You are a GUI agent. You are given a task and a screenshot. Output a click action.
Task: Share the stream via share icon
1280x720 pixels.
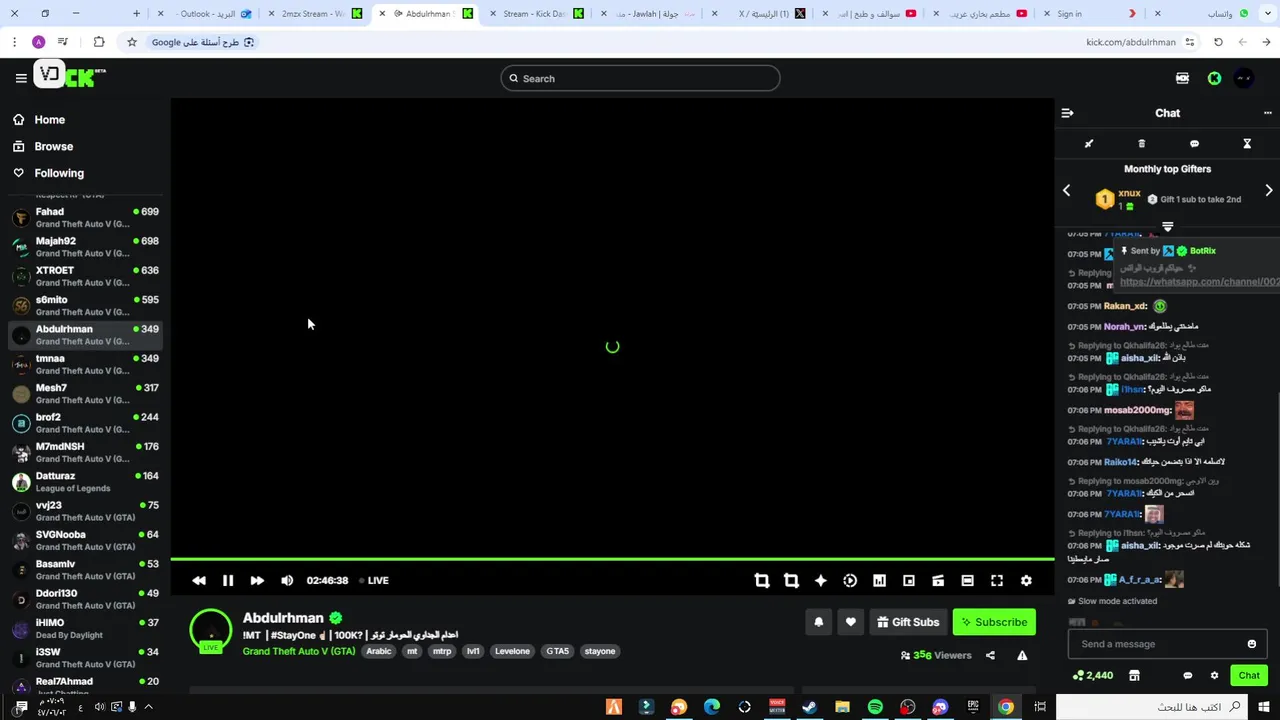pyautogui.click(x=990, y=656)
